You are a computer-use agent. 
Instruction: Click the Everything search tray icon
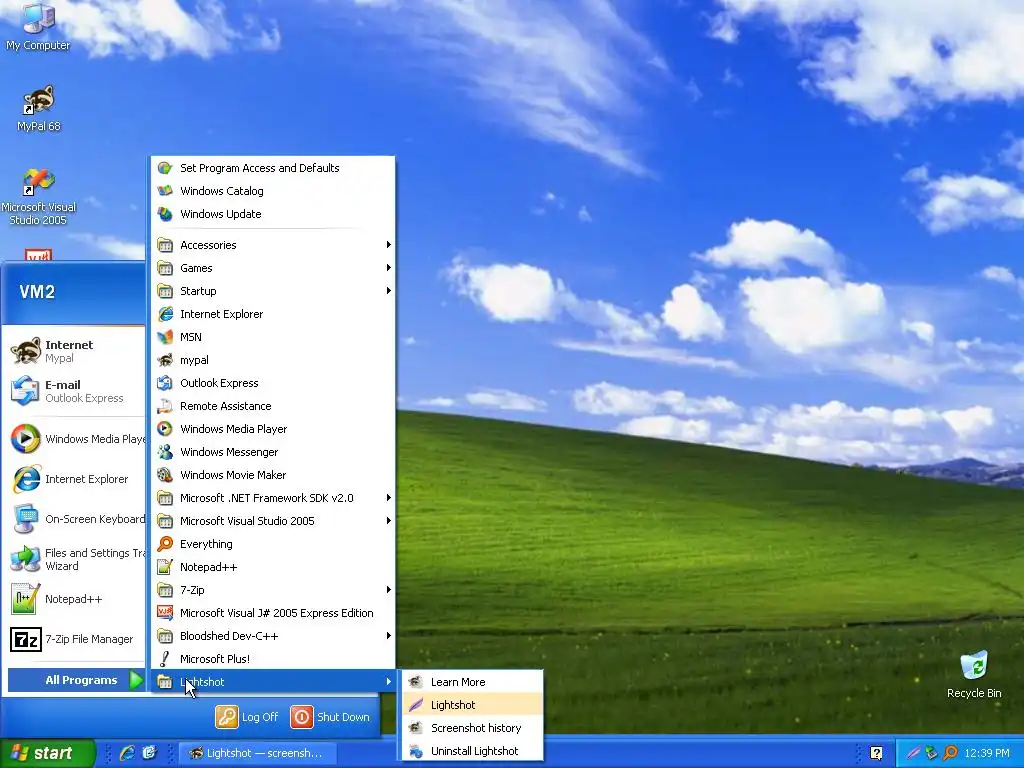pos(950,753)
